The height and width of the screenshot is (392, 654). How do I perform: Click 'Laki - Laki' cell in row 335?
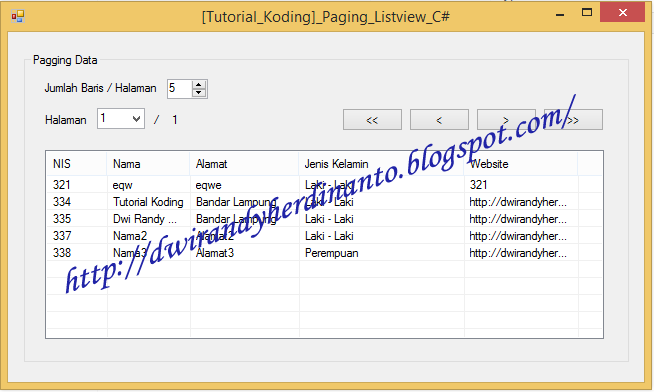coord(329,219)
